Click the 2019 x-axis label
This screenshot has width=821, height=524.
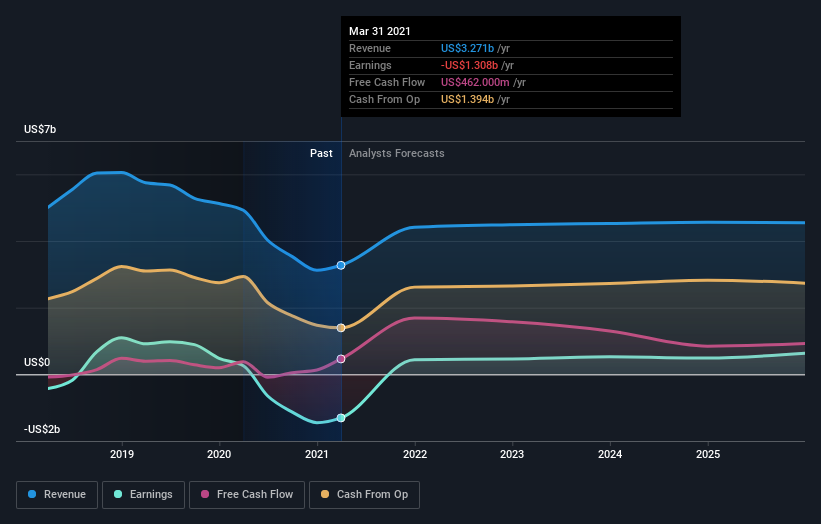click(x=122, y=454)
